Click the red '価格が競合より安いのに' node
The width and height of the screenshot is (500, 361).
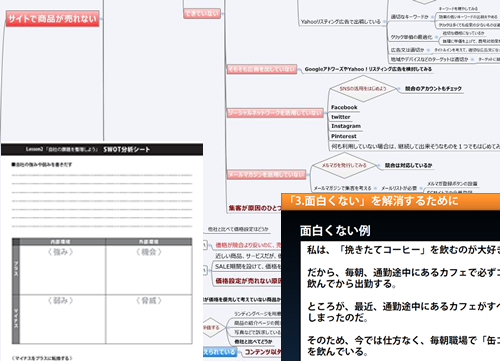tap(248, 245)
